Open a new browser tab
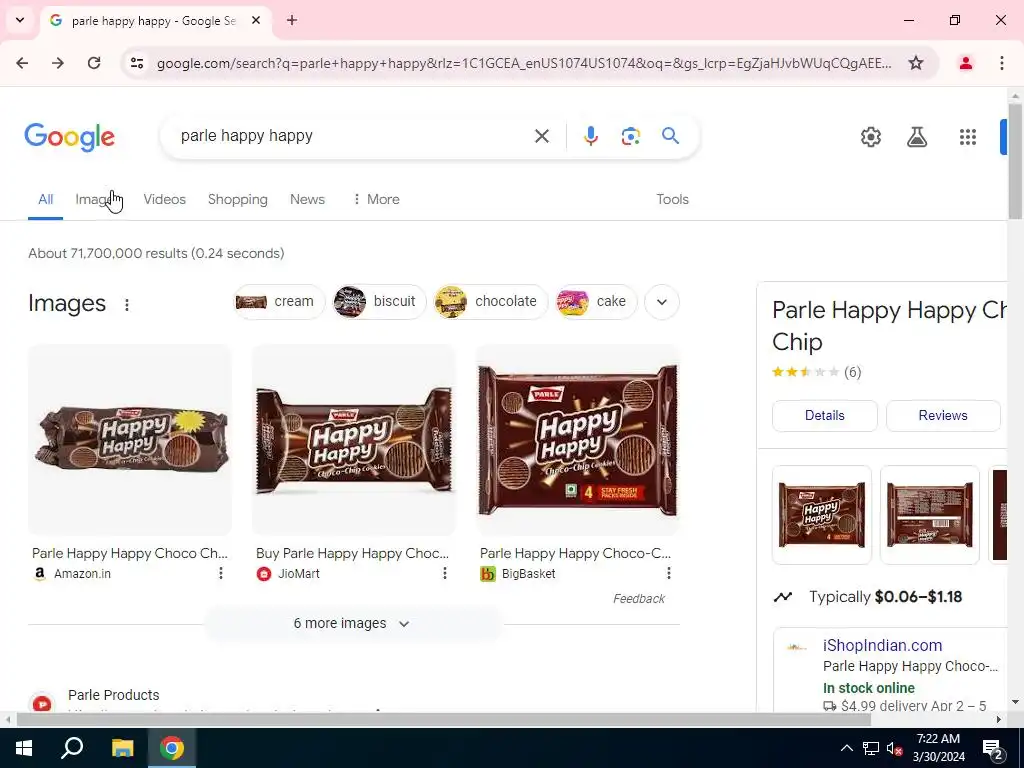Viewport: 1024px width, 768px height. coord(292,20)
